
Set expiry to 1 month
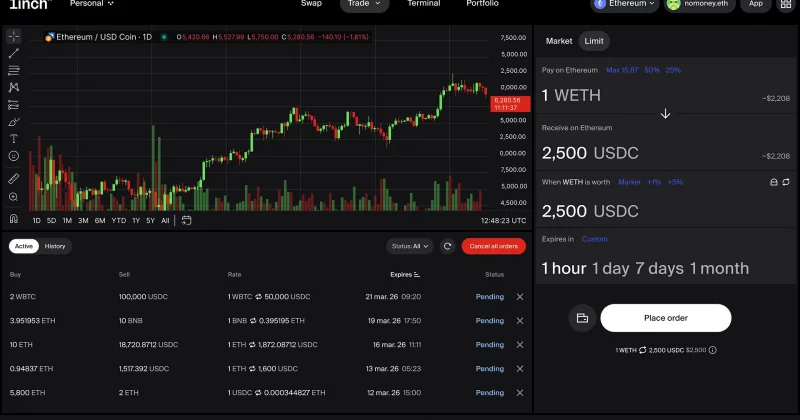(719, 268)
